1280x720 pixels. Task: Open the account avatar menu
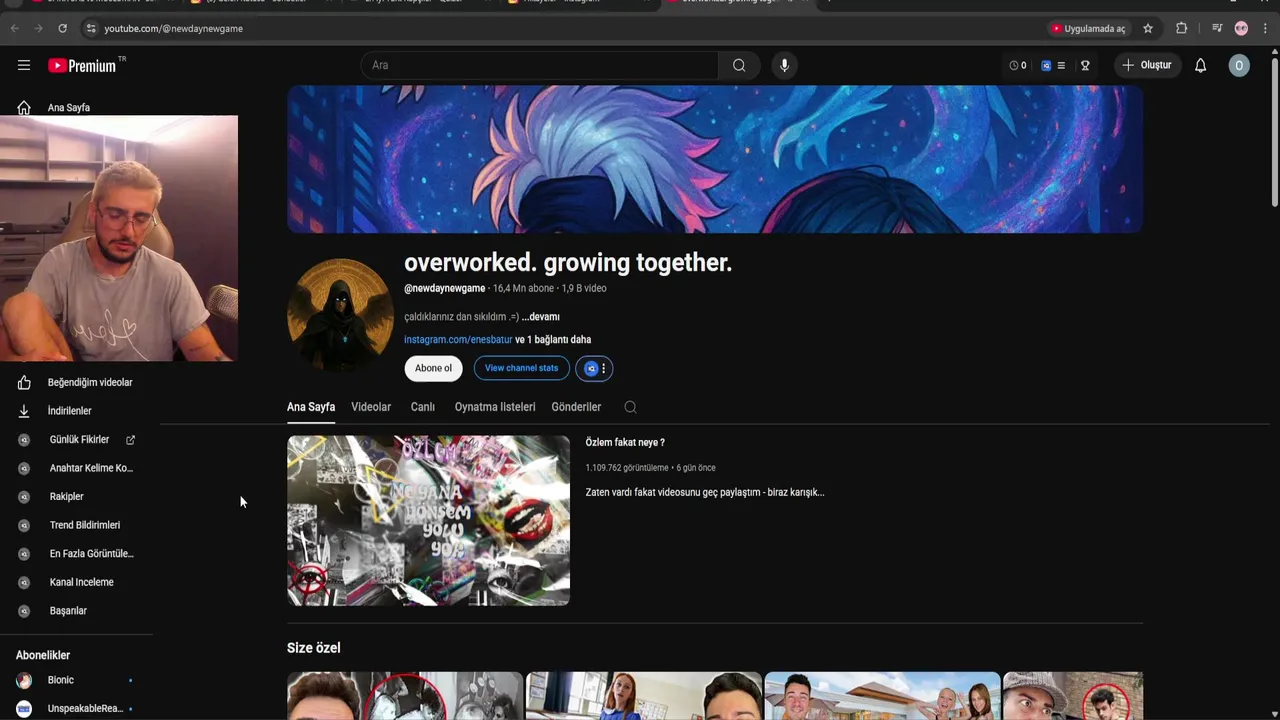[x=1239, y=65]
